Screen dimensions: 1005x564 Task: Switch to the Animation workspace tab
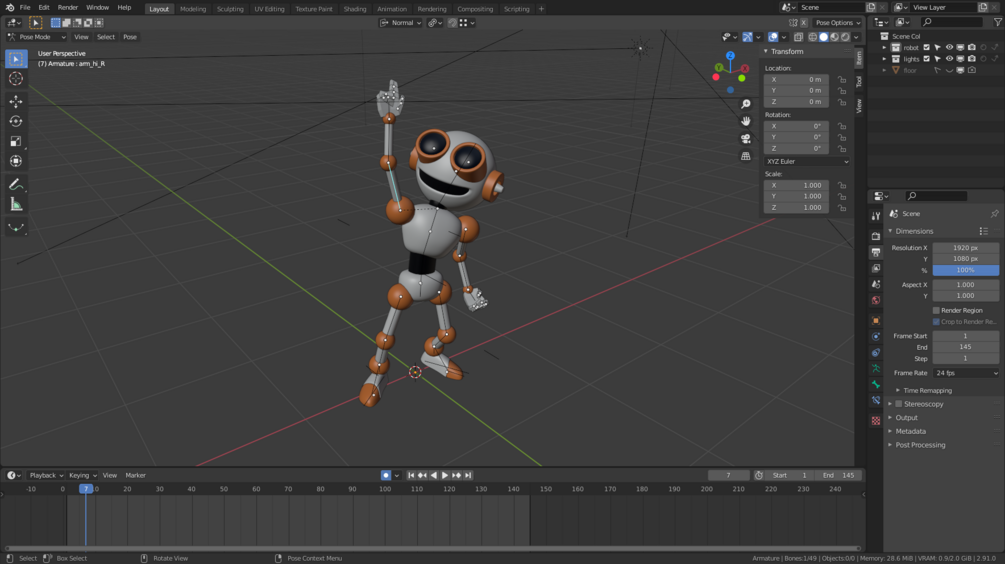(392, 9)
